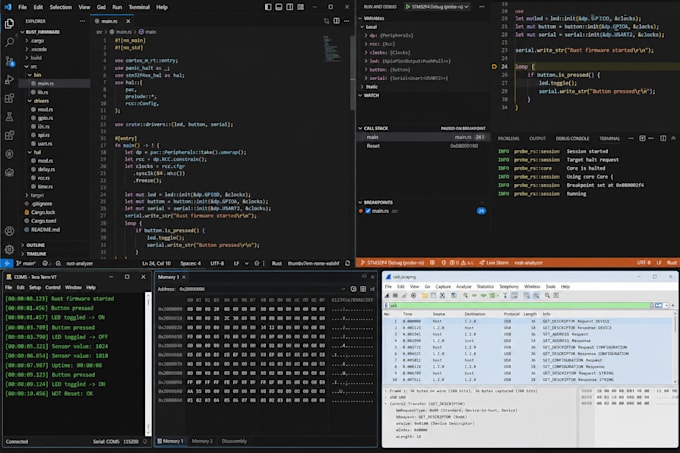Image resolution: width=680 pixels, height=453 pixels.
Task: Click the Wireshark zoom in toolbar icon
Action: click(x=547, y=296)
